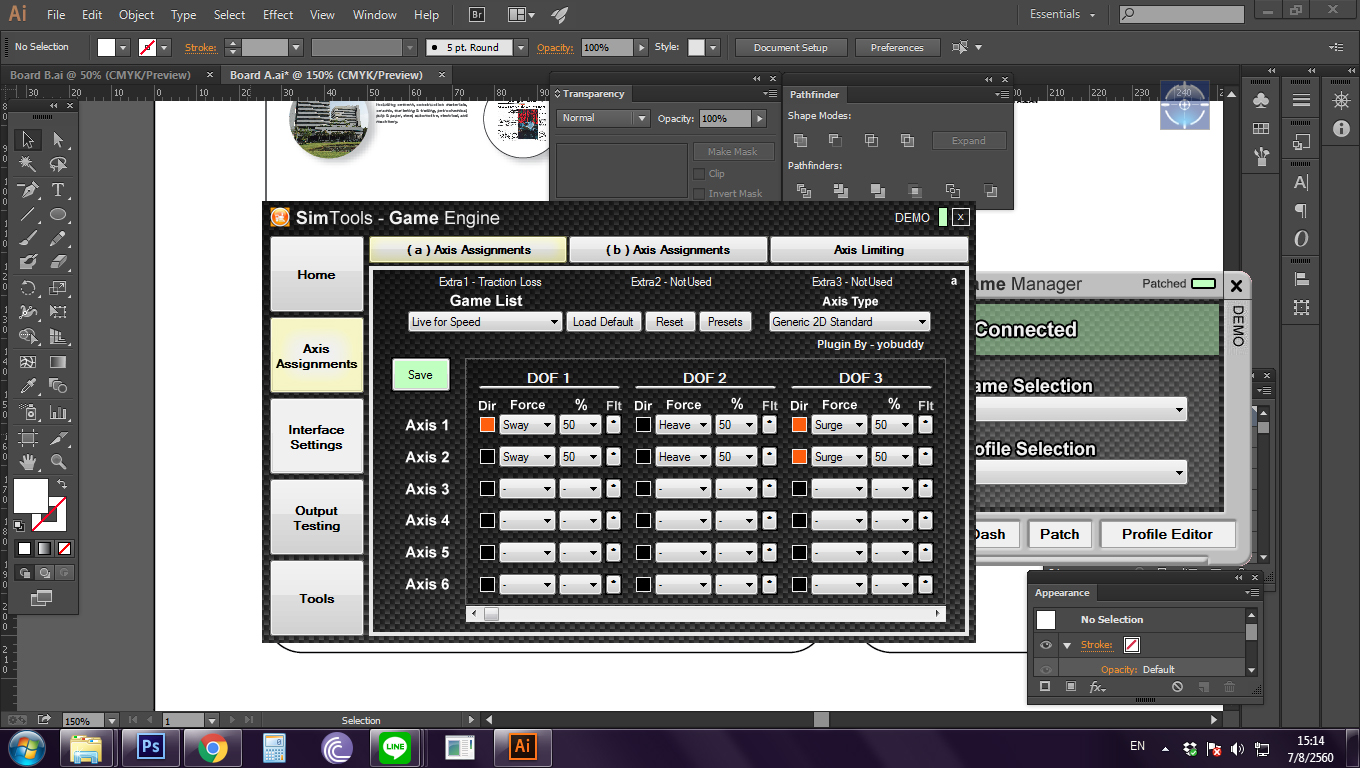Open Output Testing in SimTools sidebar
Screen dimensions: 1360x768
(316, 518)
